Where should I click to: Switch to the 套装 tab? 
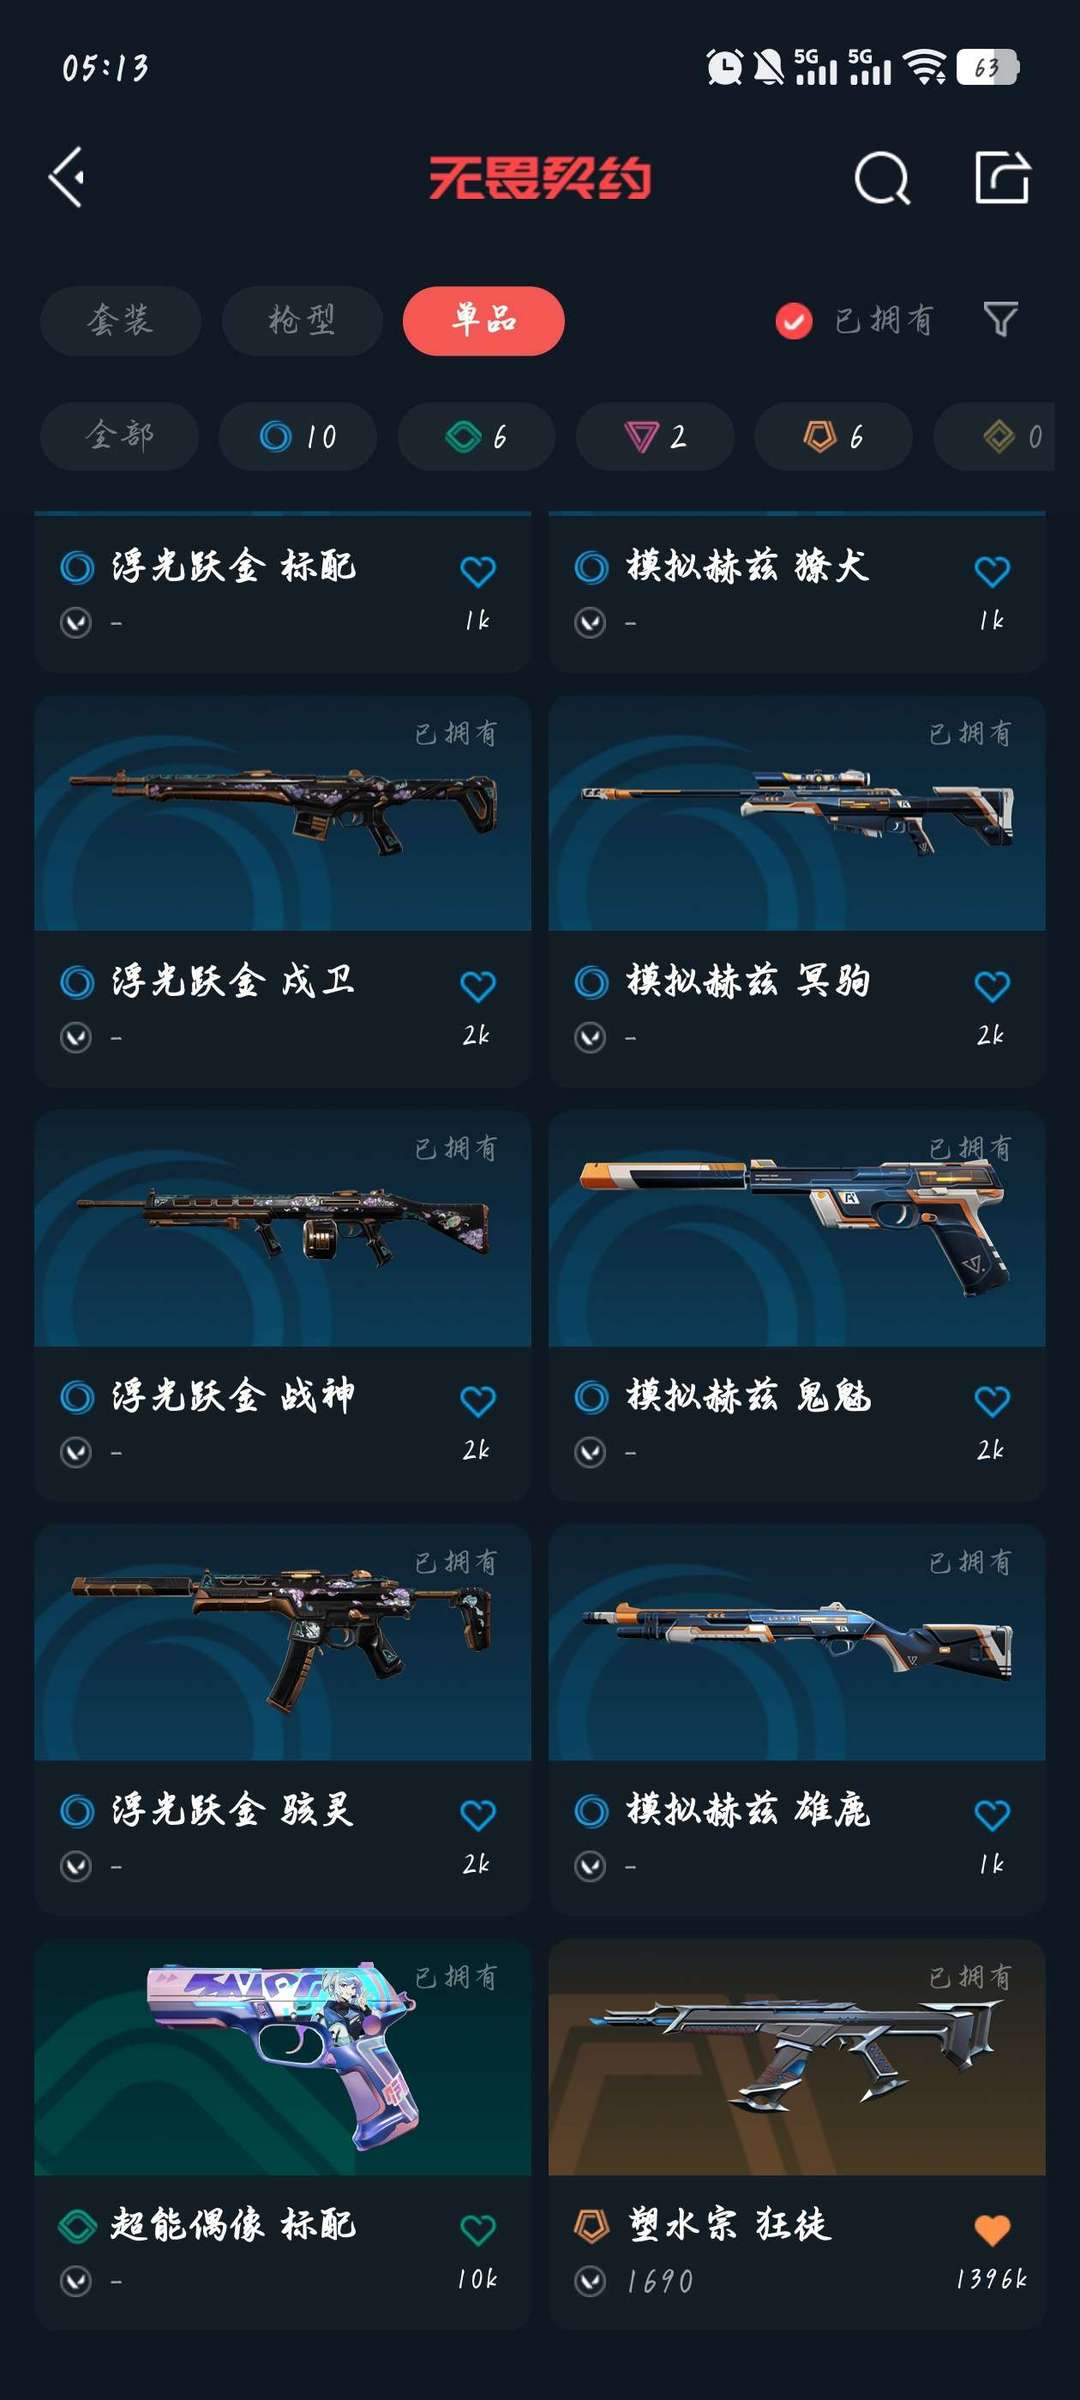(x=121, y=321)
